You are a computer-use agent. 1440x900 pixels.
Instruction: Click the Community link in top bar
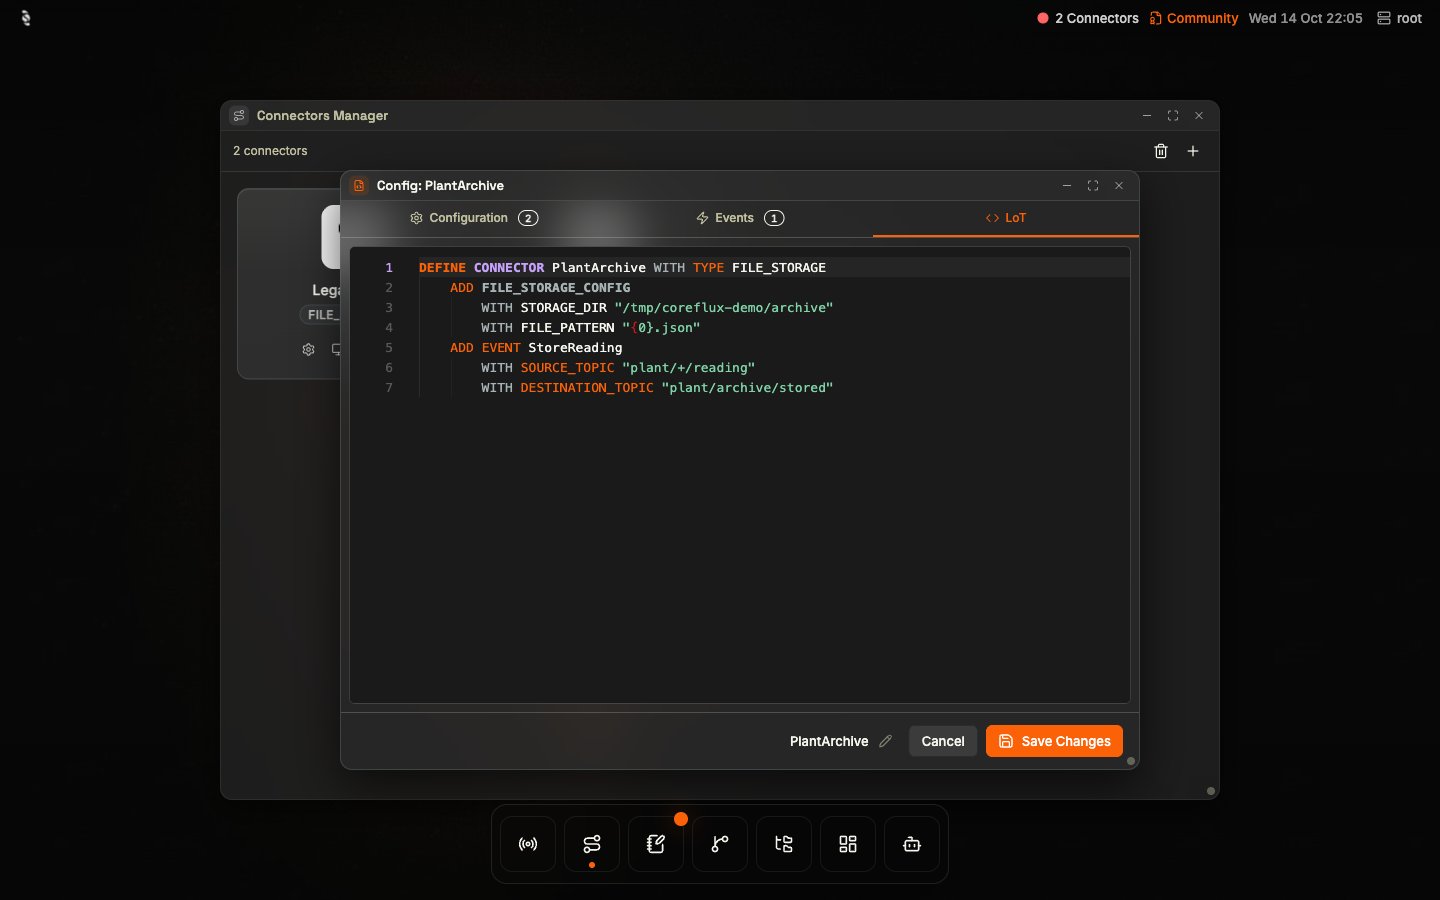point(1194,18)
